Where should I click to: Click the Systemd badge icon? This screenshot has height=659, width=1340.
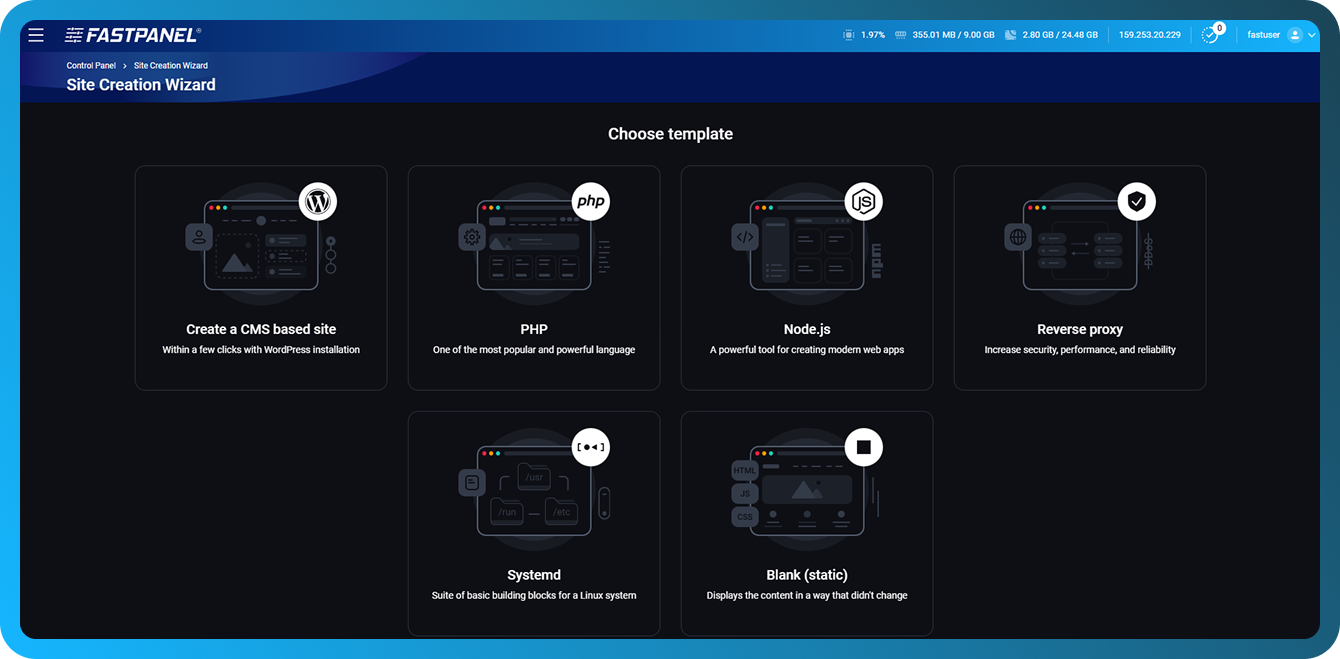click(590, 447)
